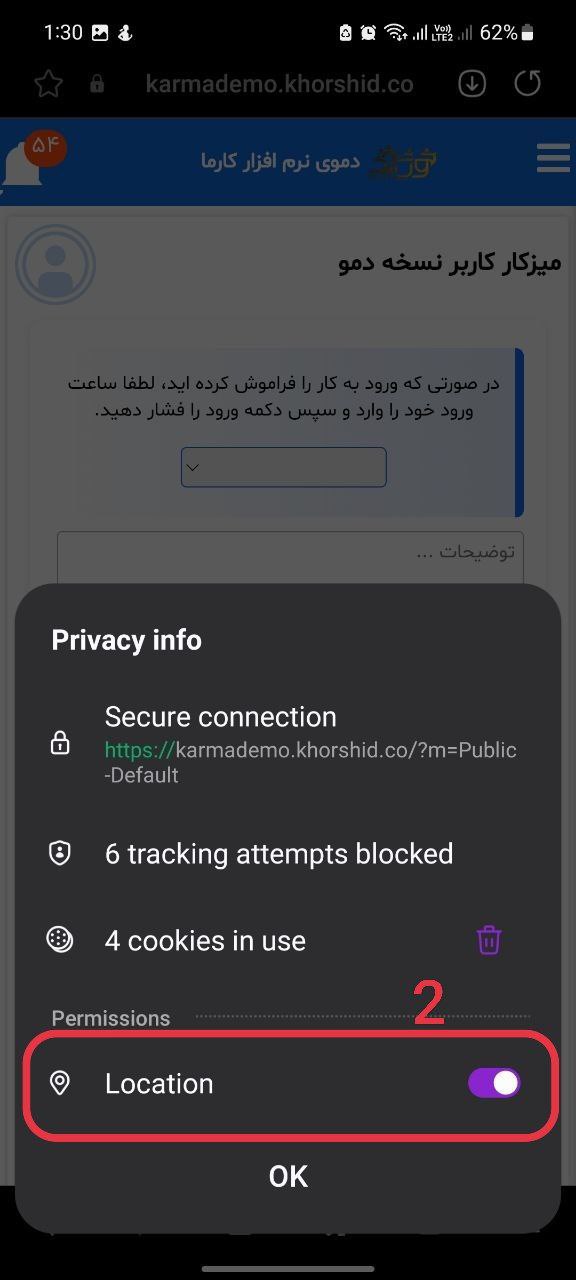Image resolution: width=576 pixels, height=1280 pixels.
Task: Open the hamburger menu icon
Action: click(553, 158)
